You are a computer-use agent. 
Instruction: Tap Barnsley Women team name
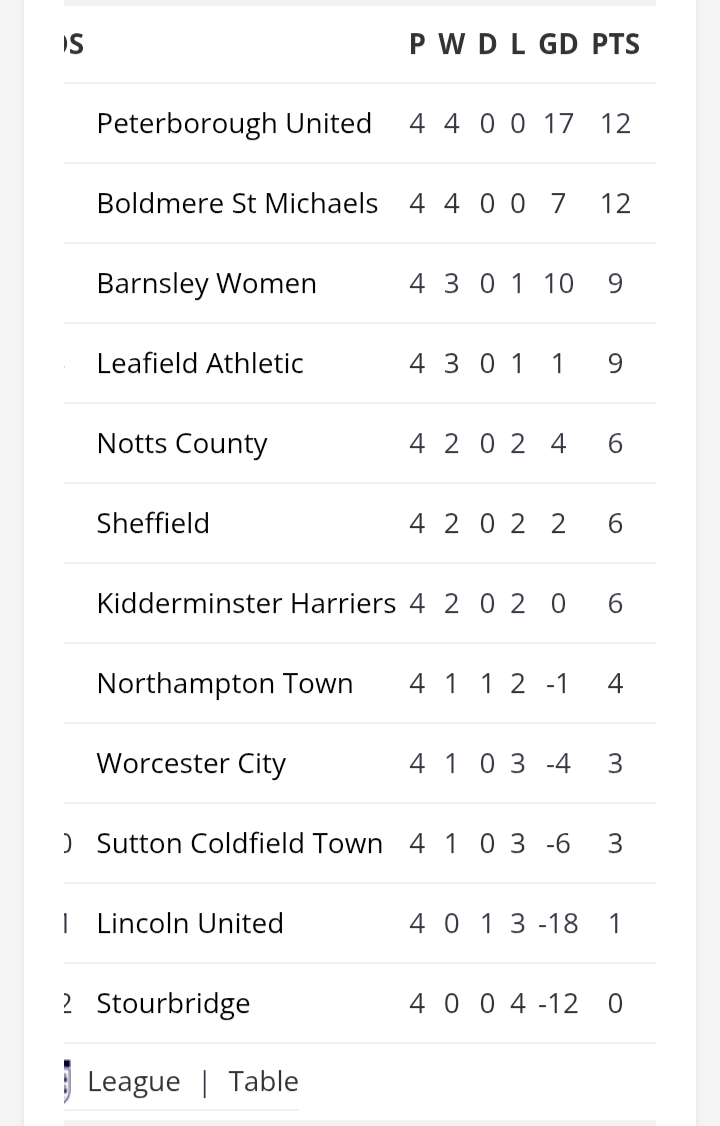pyautogui.click(x=206, y=283)
